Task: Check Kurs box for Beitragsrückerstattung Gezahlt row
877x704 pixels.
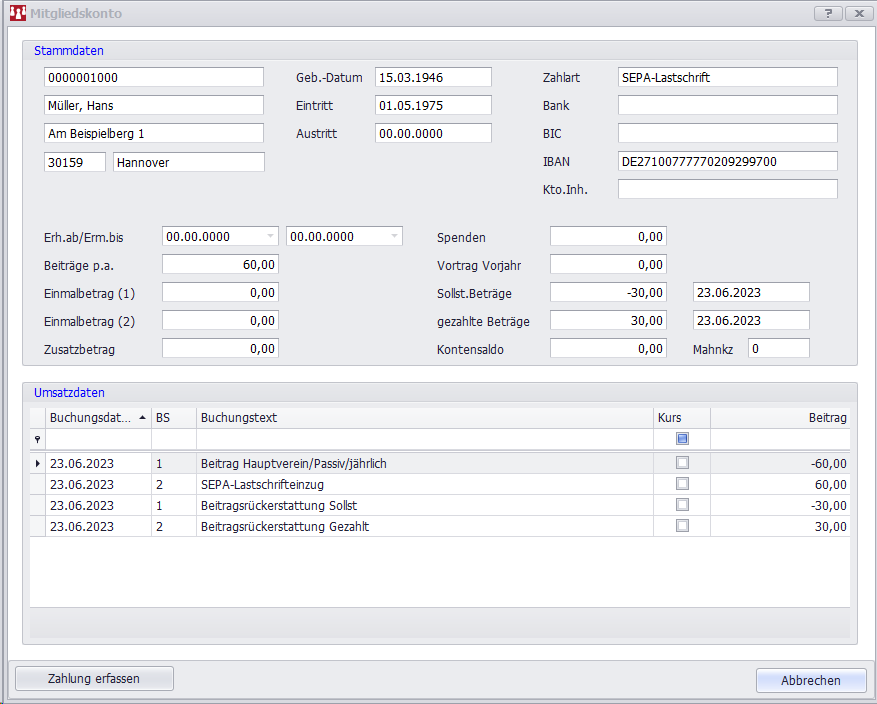Action: click(682, 526)
